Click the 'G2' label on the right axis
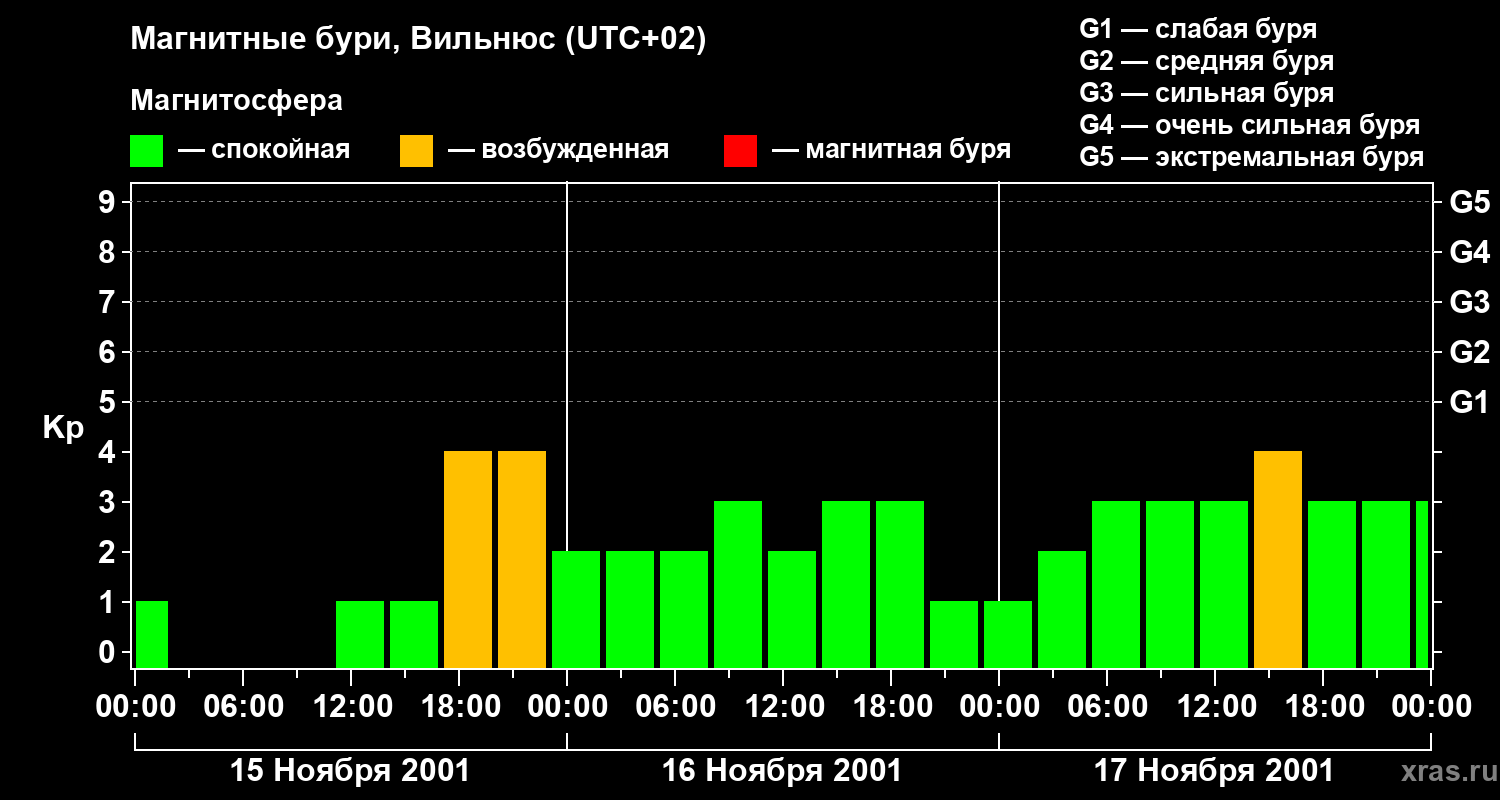This screenshot has height=800, width=1500. coord(1469,352)
